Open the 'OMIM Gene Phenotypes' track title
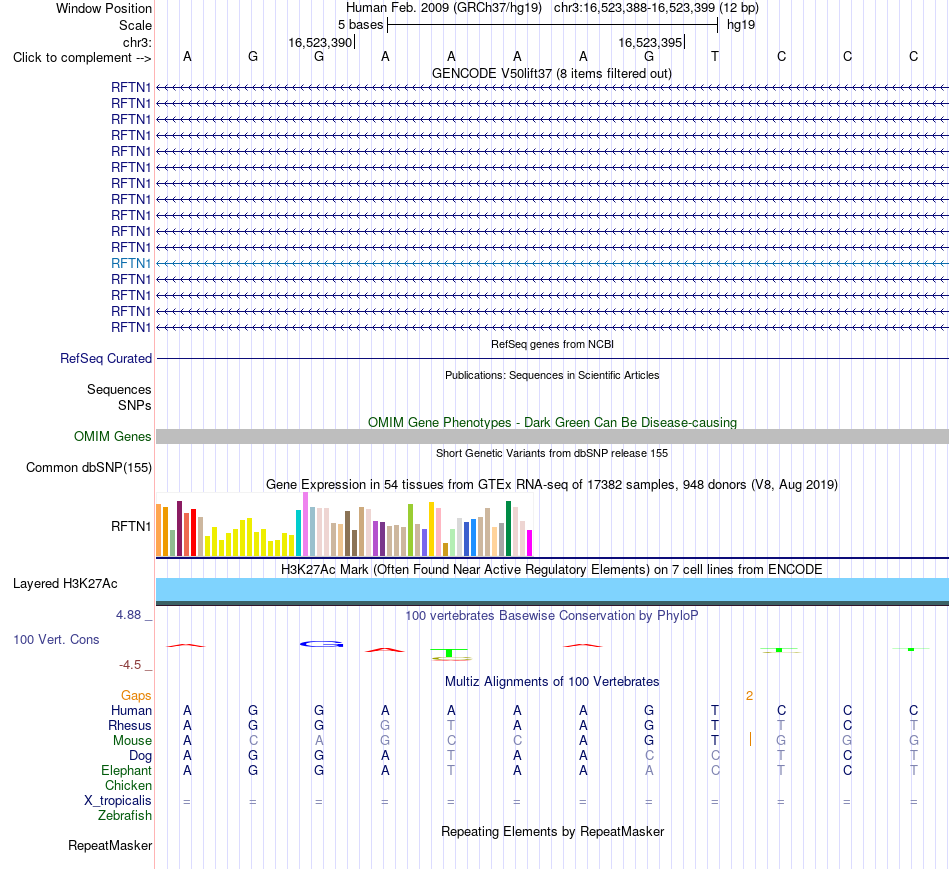This screenshot has height=869, width=950. (552, 422)
